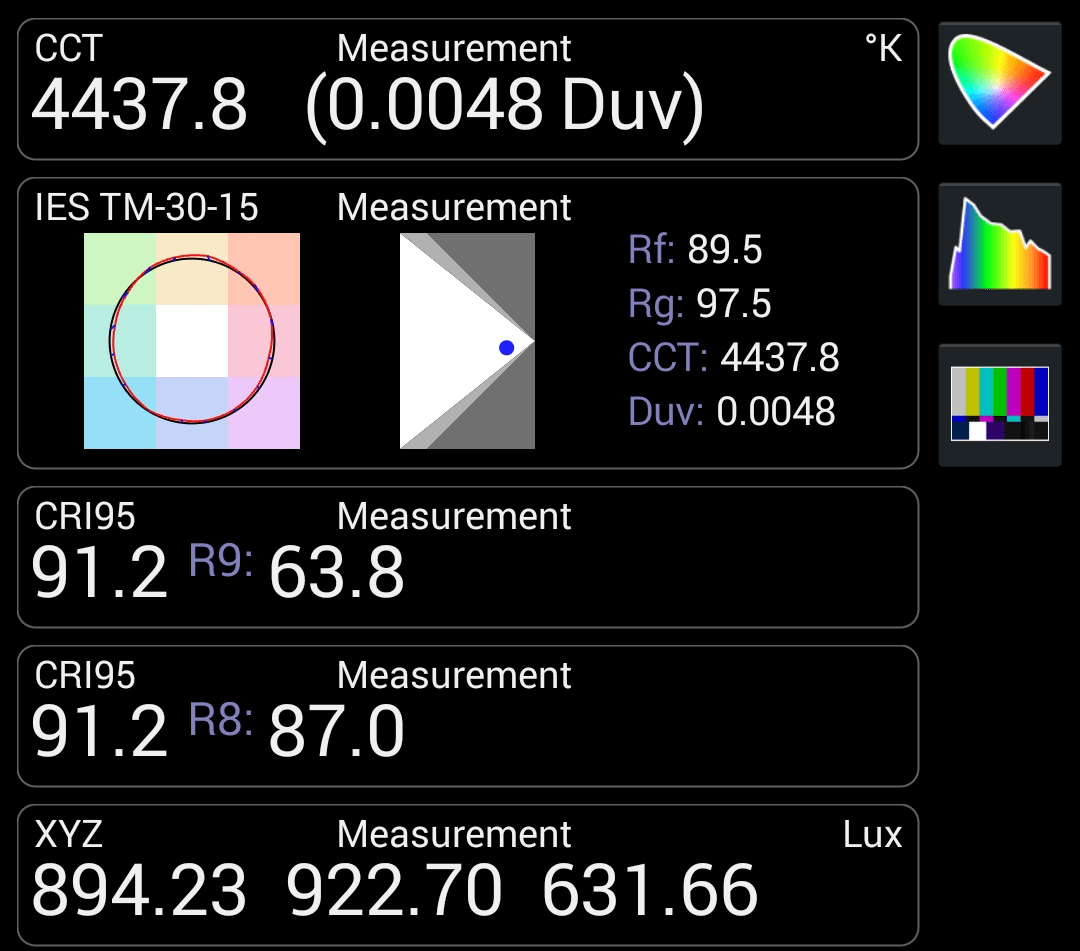This screenshot has width=1080, height=951.
Task: Tap the 0.0048 Duv reading
Action: tap(505, 106)
